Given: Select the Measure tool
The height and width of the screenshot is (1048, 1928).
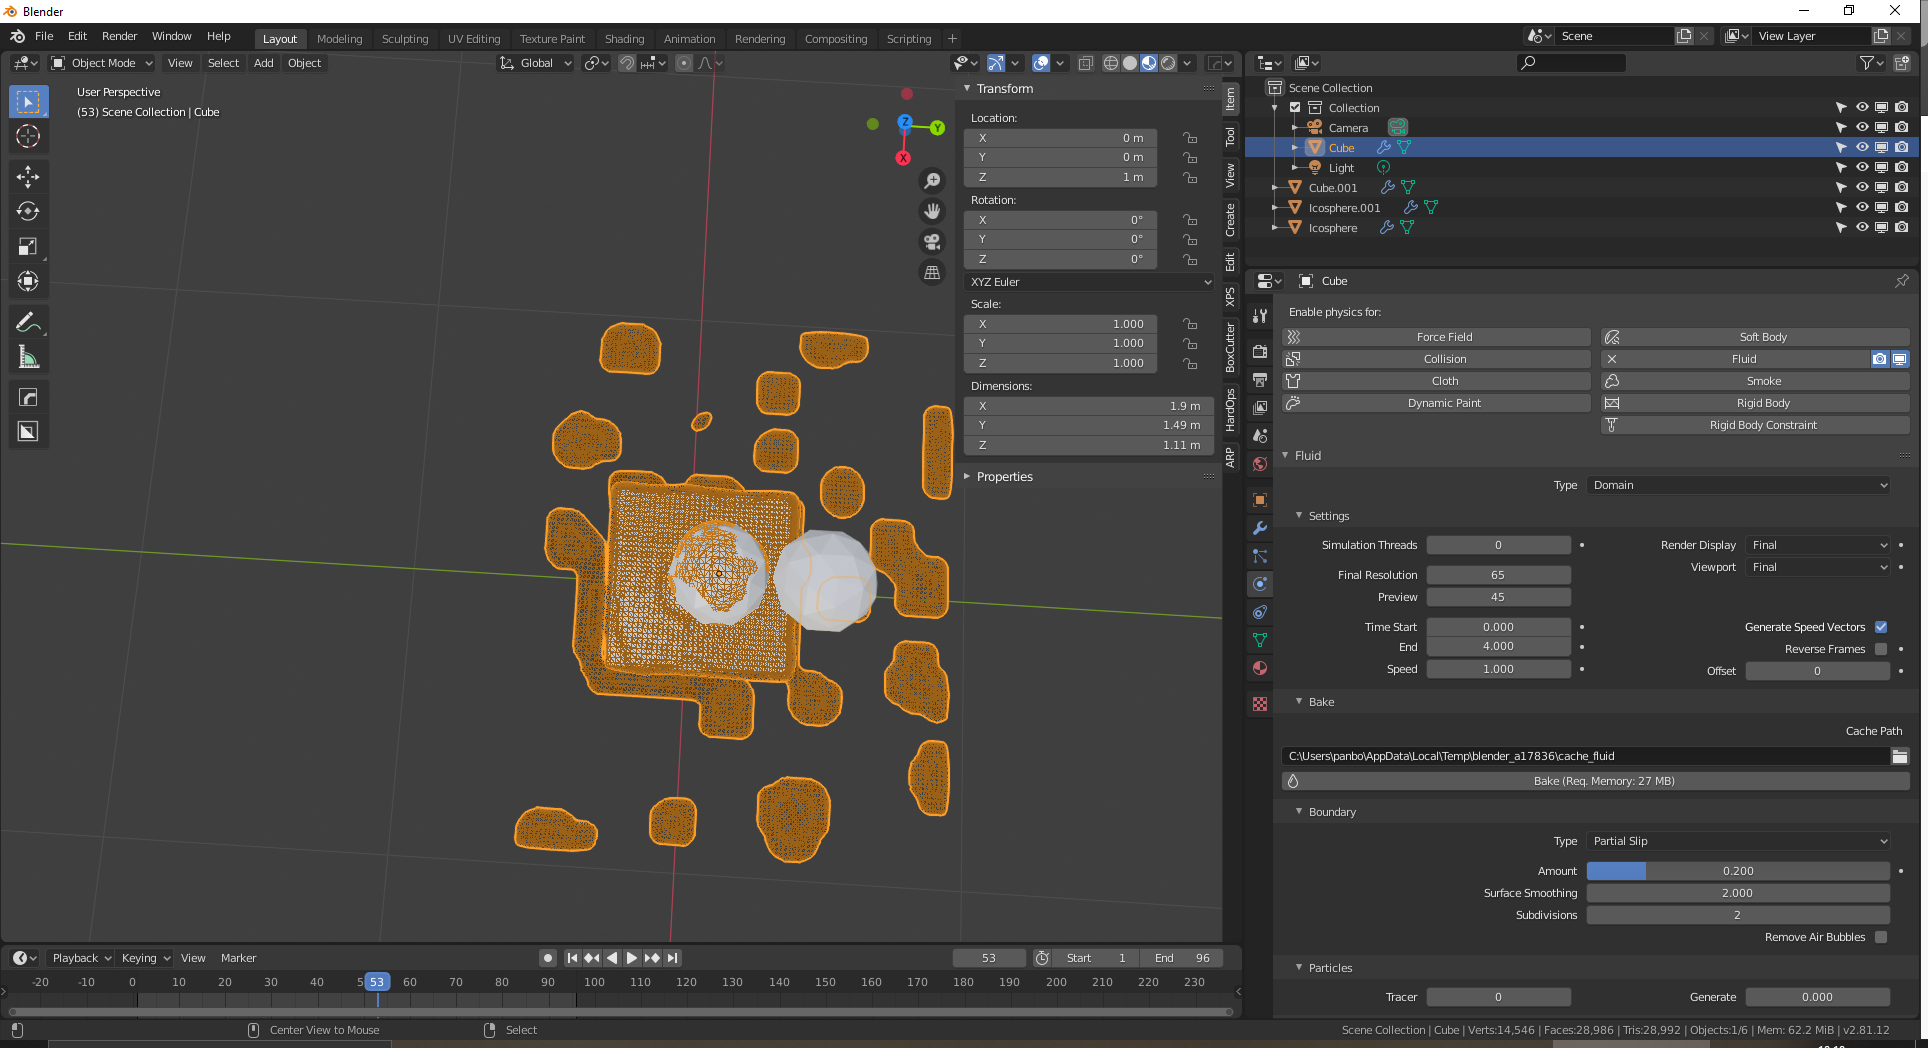Looking at the screenshot, I should (28, 357).
